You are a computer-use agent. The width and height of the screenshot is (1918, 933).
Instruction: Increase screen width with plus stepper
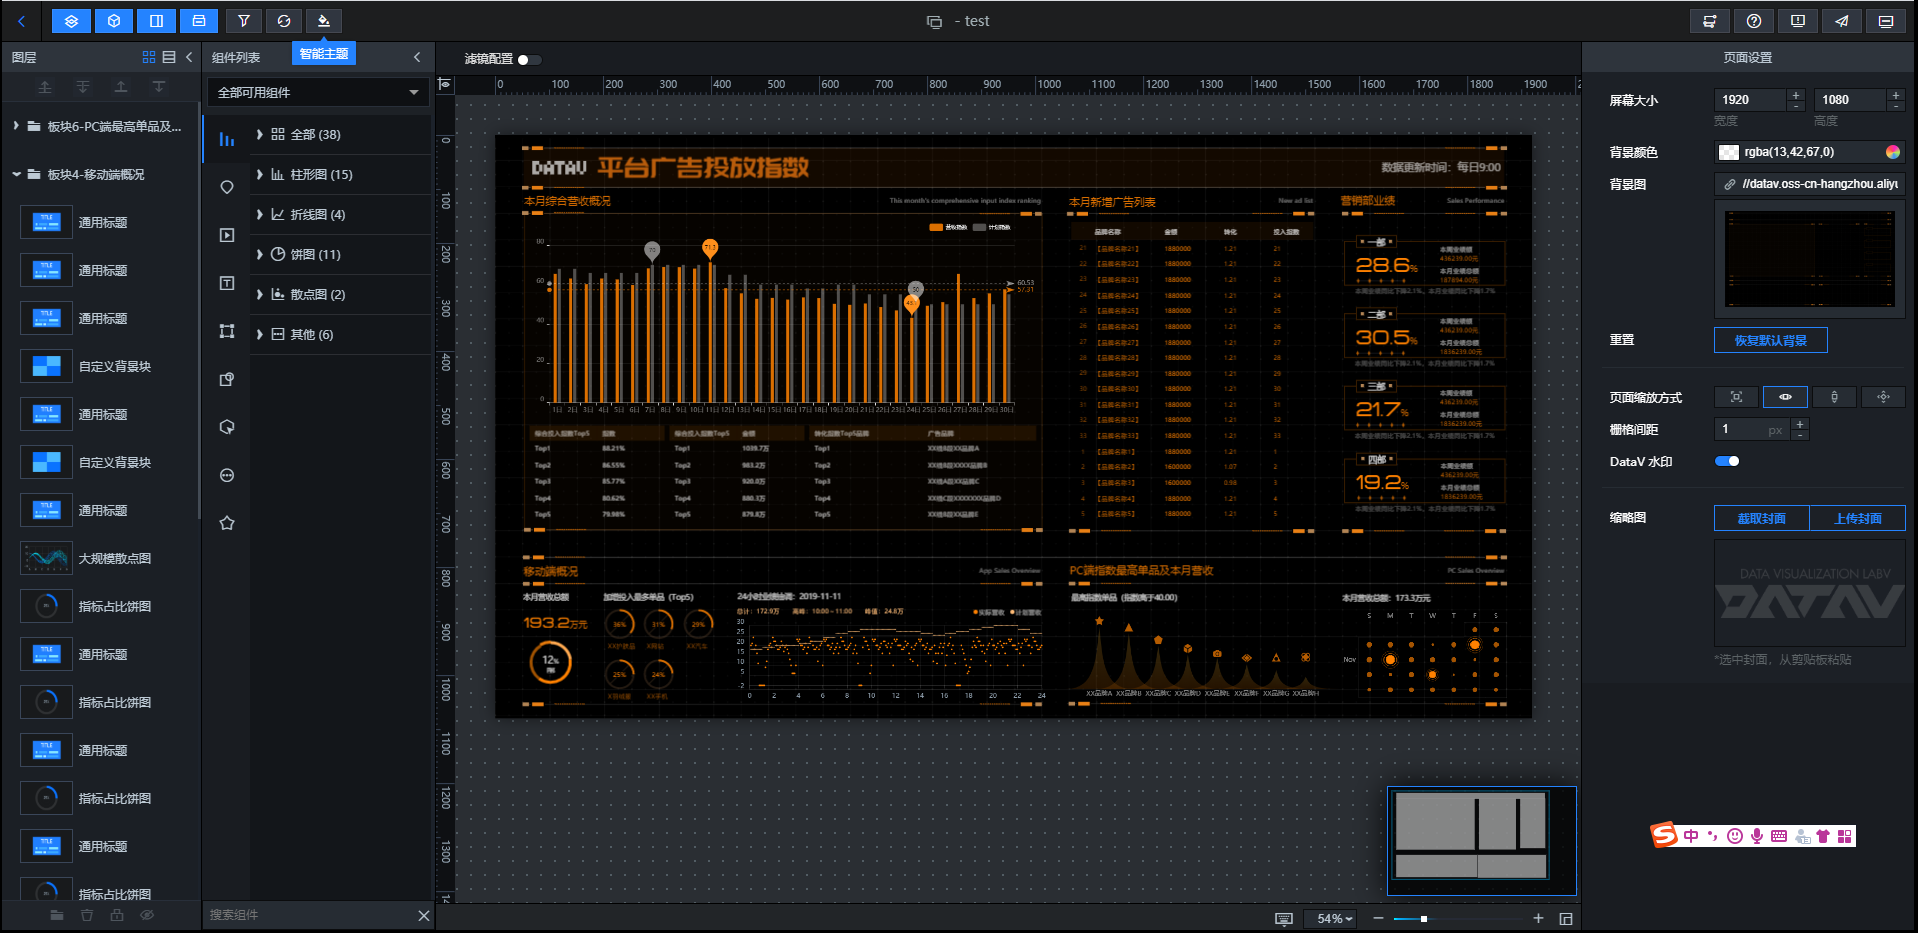pos(1796,95)
